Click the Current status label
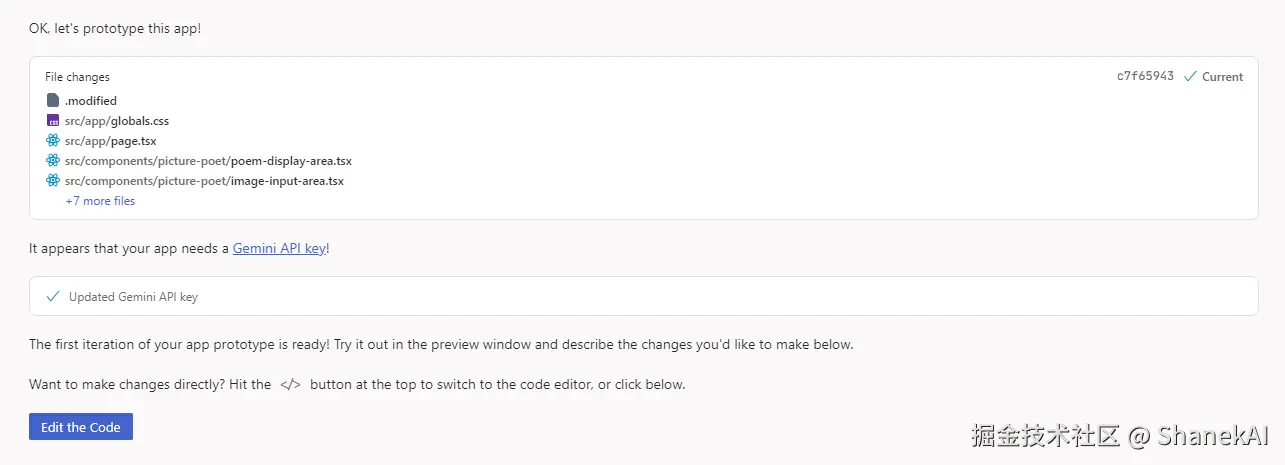This screenshot has height=465, width=1285. [x=1222, y=77]
